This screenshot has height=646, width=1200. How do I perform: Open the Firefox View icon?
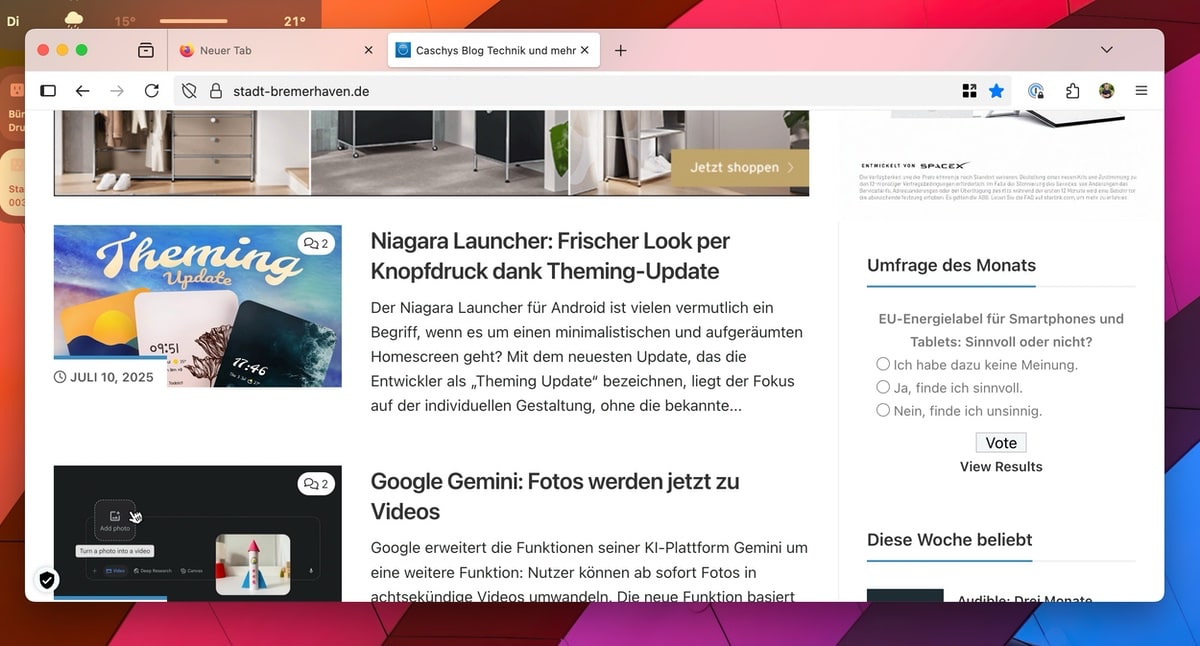coord(146,50)
